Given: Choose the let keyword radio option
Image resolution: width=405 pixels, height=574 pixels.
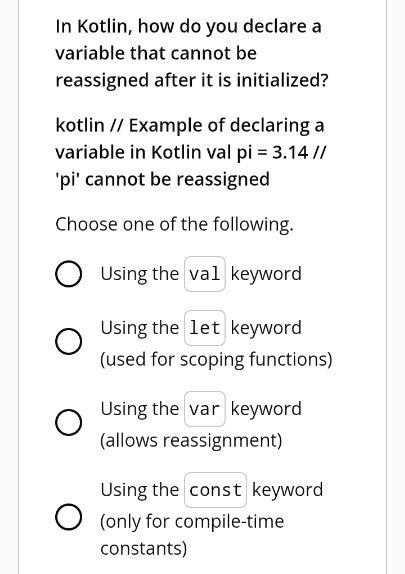Looking at the screenshot, I should pos(68,341).
